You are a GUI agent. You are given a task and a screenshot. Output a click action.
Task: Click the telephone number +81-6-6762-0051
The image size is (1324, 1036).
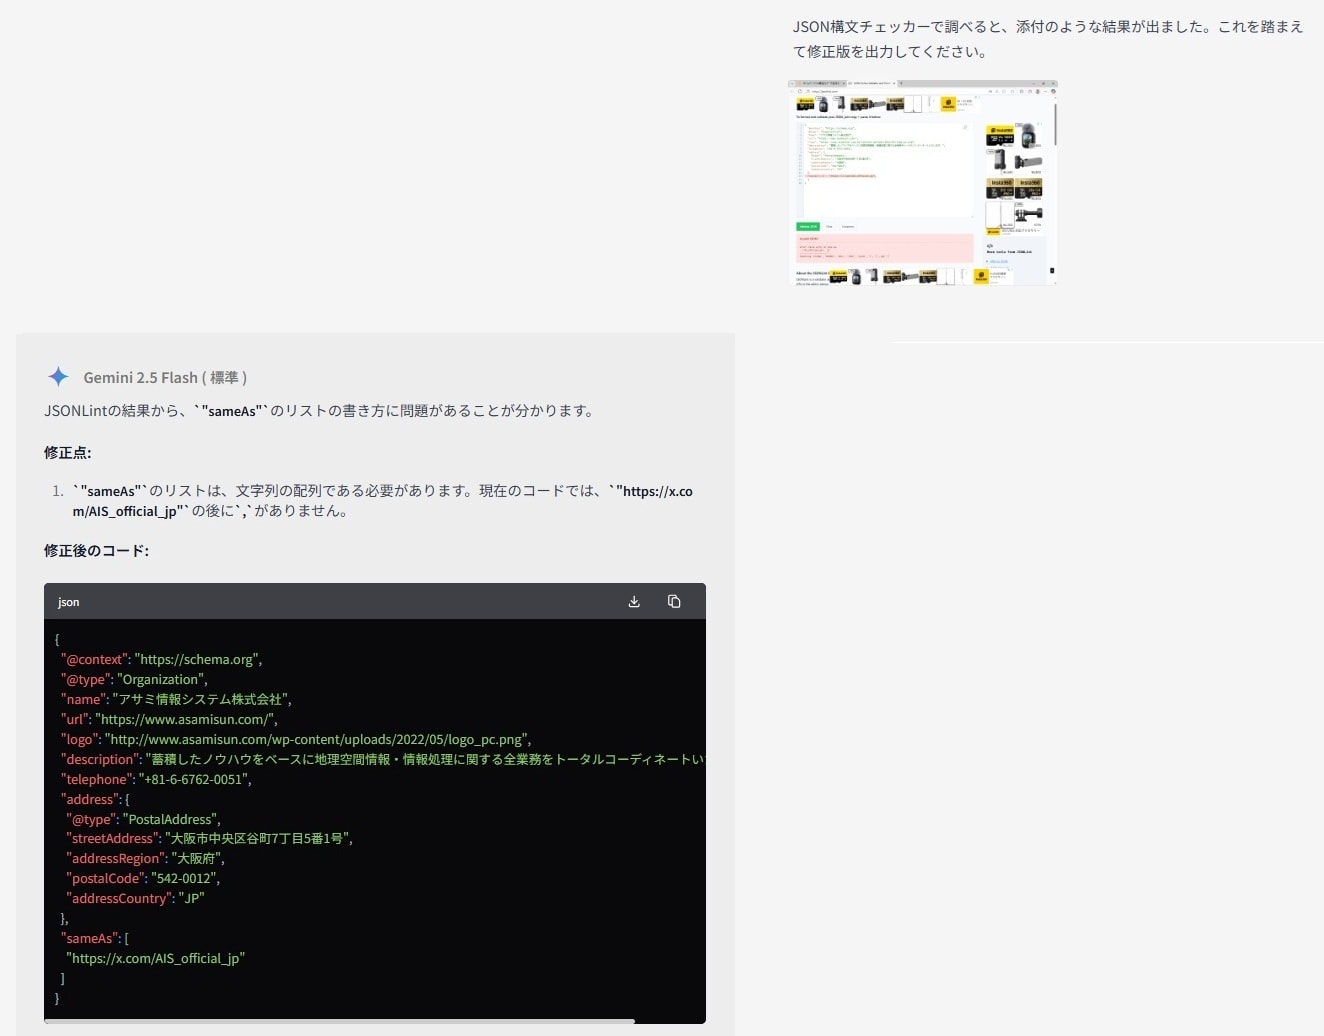(195, 778)
